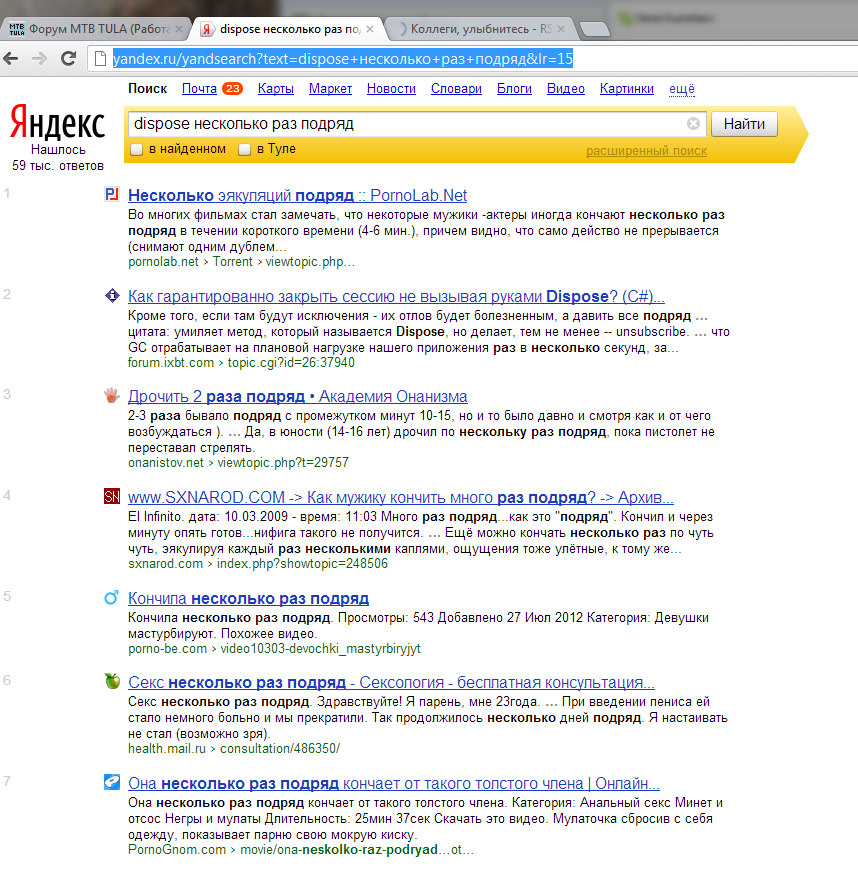Open Блоги in the services bar
This screenshot has height=871, width=858.
click(514, 89)
